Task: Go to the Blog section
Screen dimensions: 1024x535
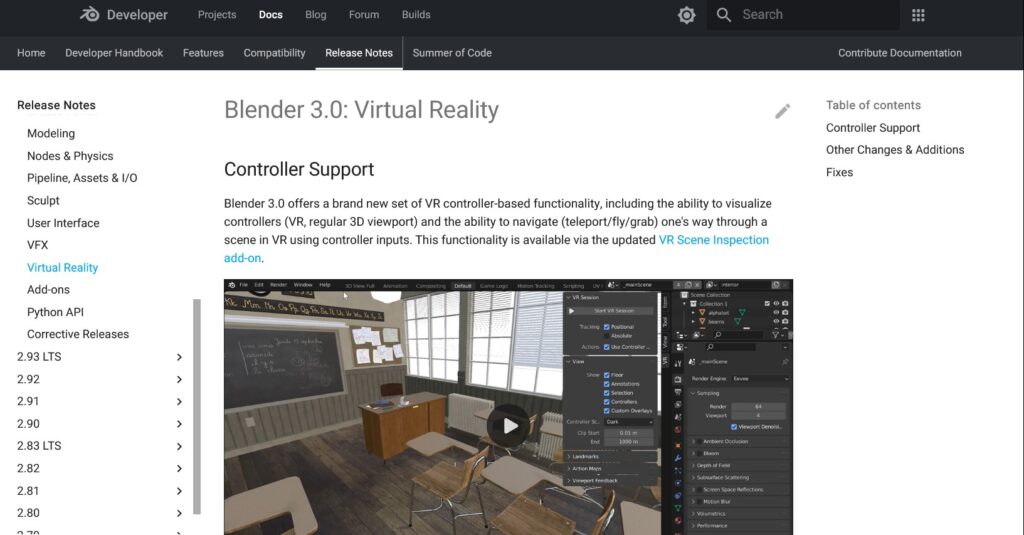Action: [315, 14]
